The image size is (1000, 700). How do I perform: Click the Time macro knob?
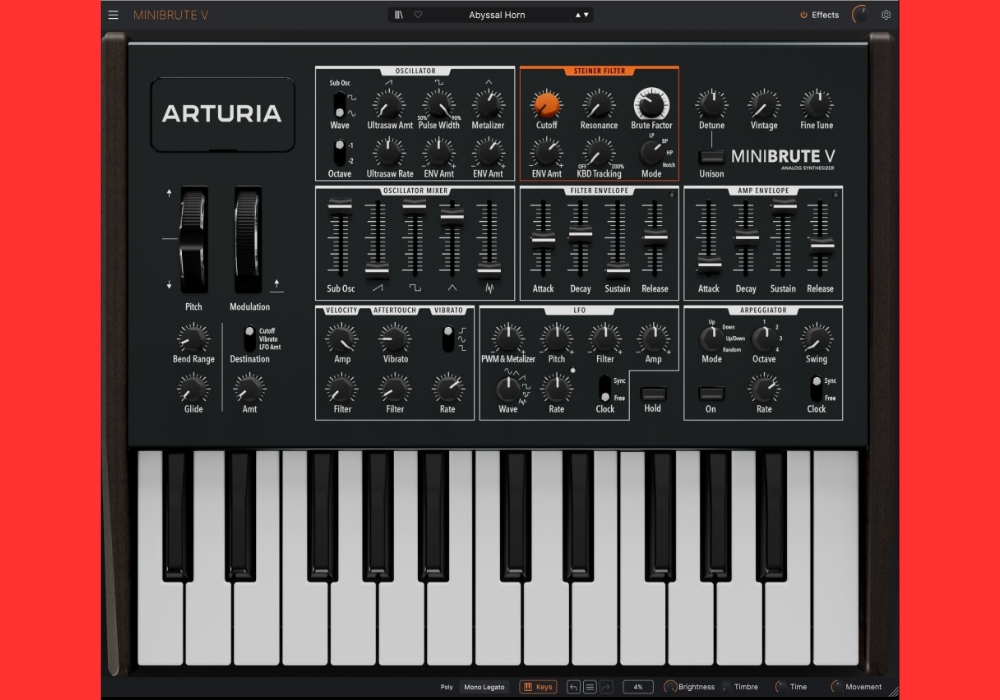pos(781,687)
